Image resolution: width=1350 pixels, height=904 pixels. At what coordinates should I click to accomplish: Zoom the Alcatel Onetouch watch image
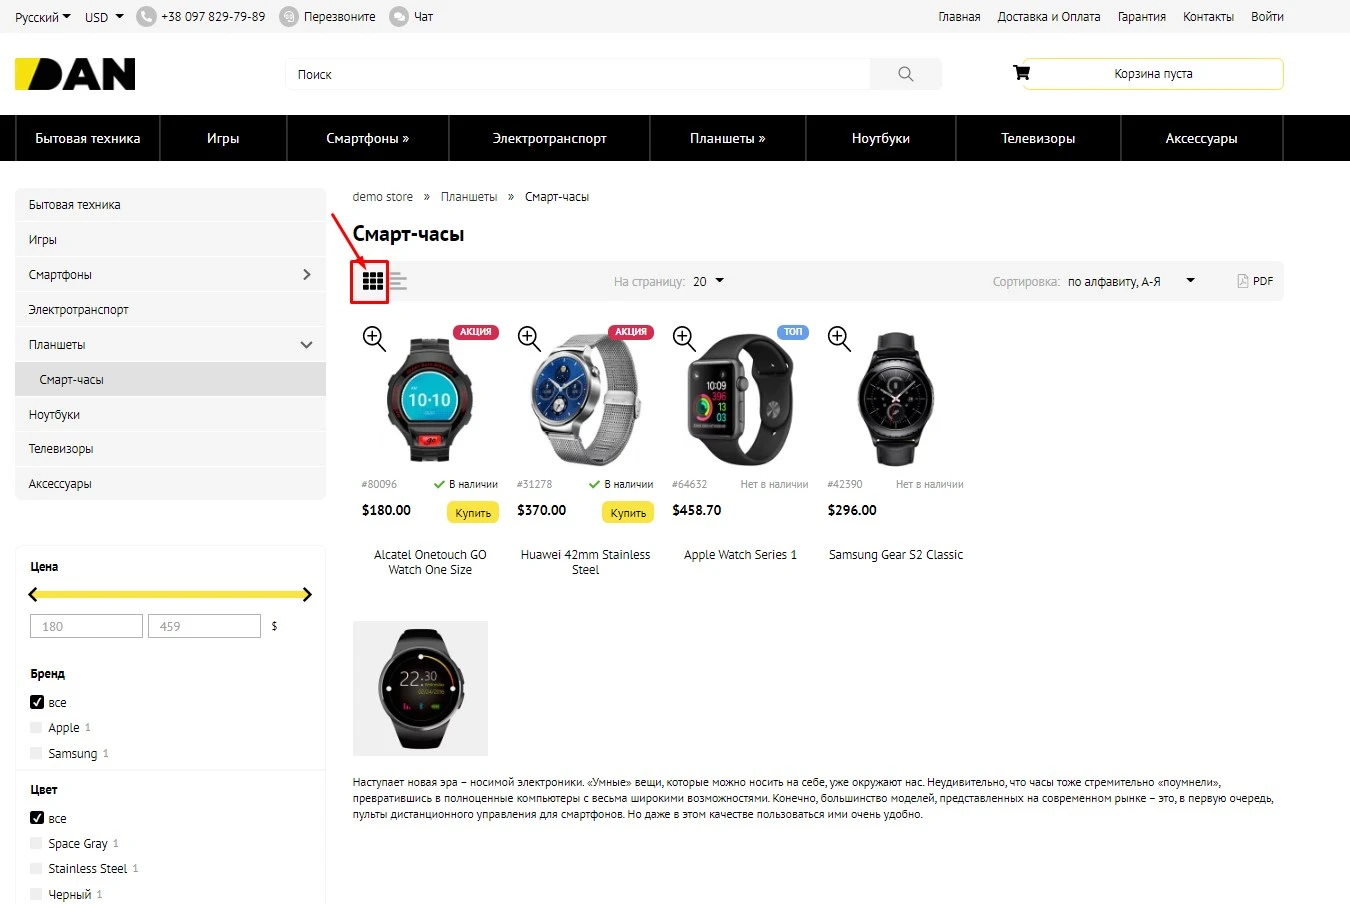pyautogui.click(x=374, y=338)
